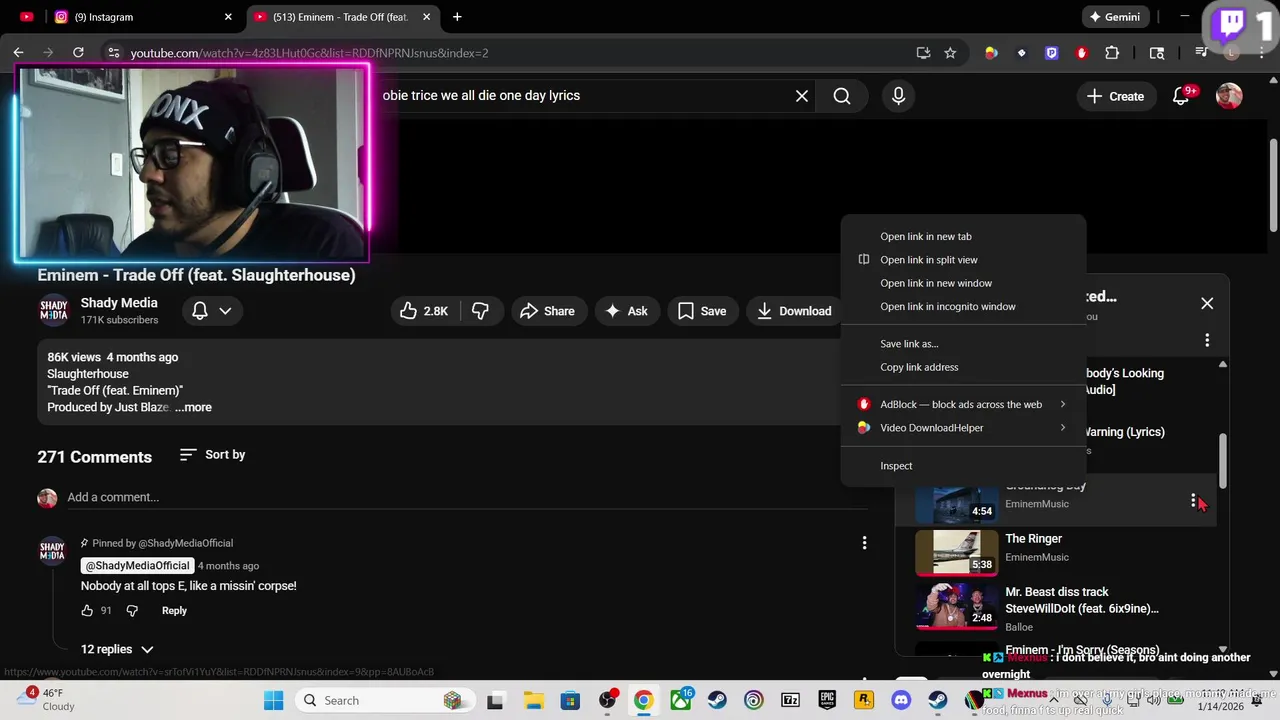The height and width of the screenshot is (720, 1280).
Task: Expand the description with ...more
Action: click(193, 407)
